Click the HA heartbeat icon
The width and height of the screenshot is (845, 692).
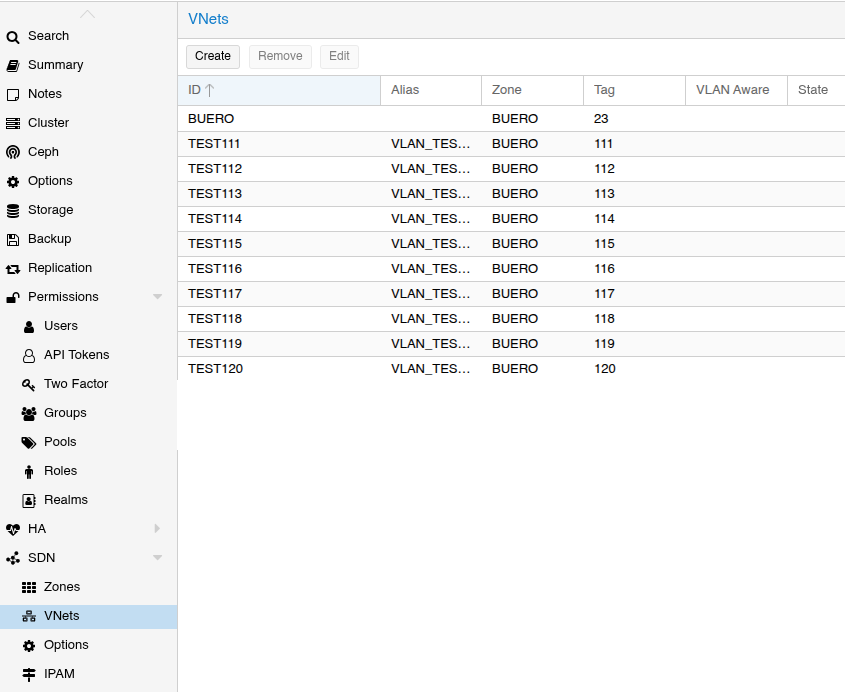coord(13,529)
